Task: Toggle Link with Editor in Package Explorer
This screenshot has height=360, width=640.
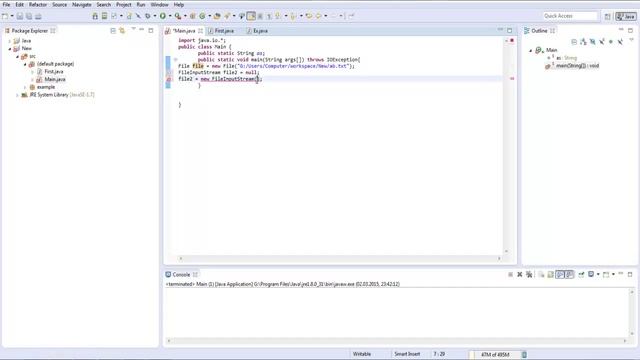Action: (x=122, y=31)
